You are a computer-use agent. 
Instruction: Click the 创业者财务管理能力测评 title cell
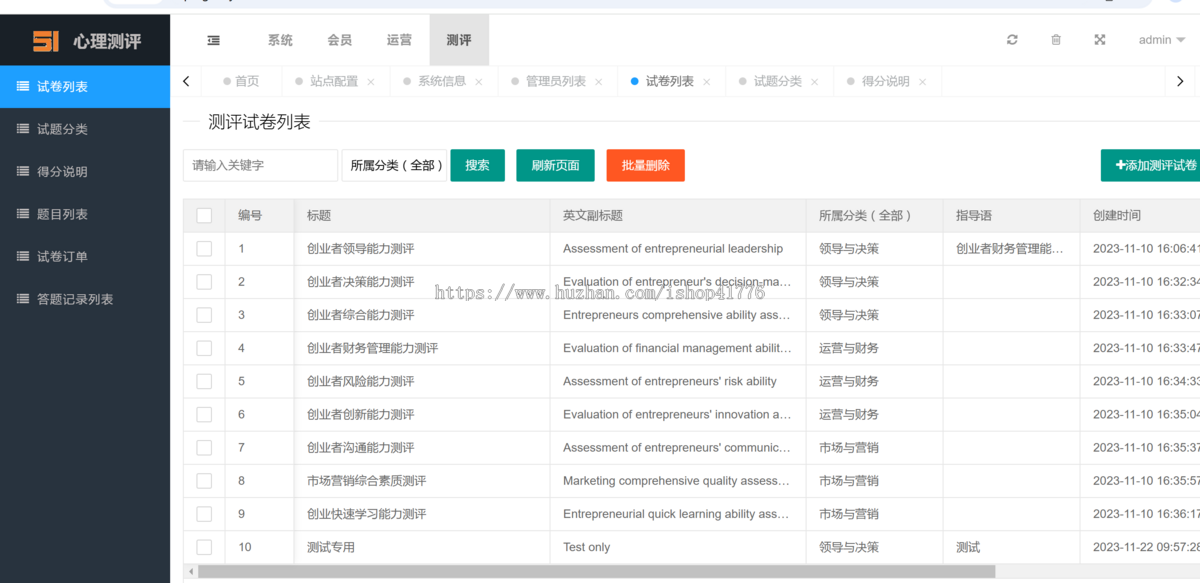click(422, 348)
